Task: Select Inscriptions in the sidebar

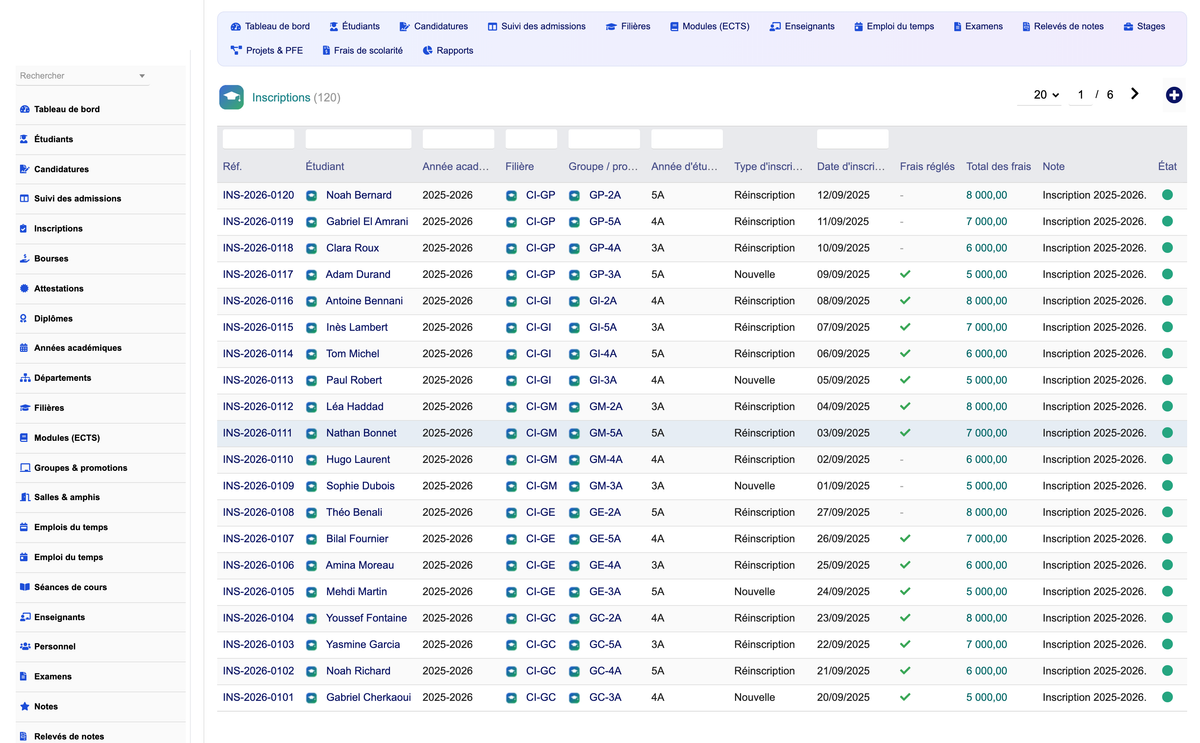Action: point(58,229)
